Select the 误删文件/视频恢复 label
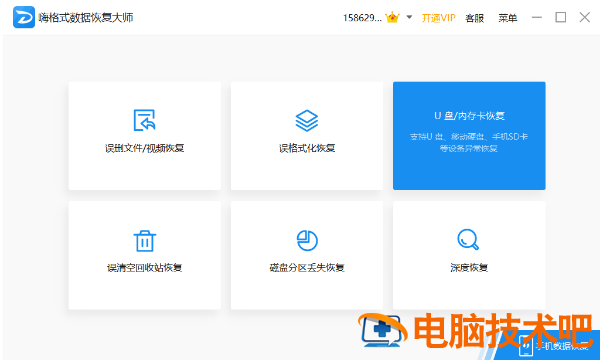Screen dimensions: 600x360 point(145,148)
